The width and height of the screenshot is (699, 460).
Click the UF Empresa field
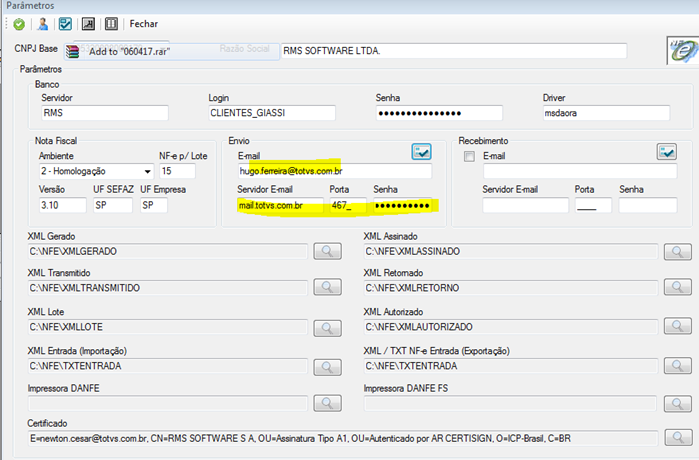[x=154, y=205]
